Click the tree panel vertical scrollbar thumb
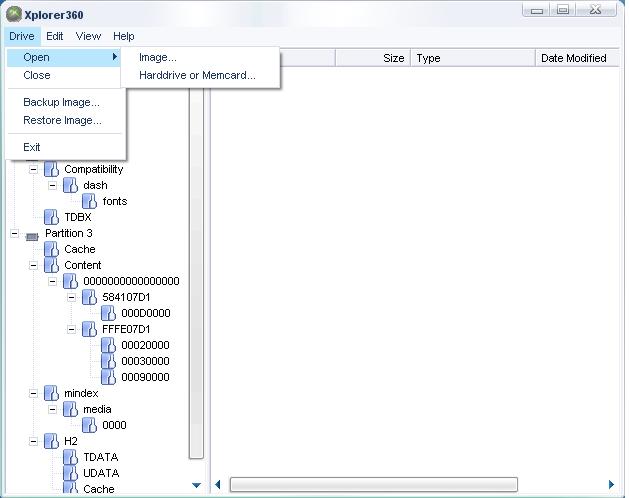 click(196, 274)
